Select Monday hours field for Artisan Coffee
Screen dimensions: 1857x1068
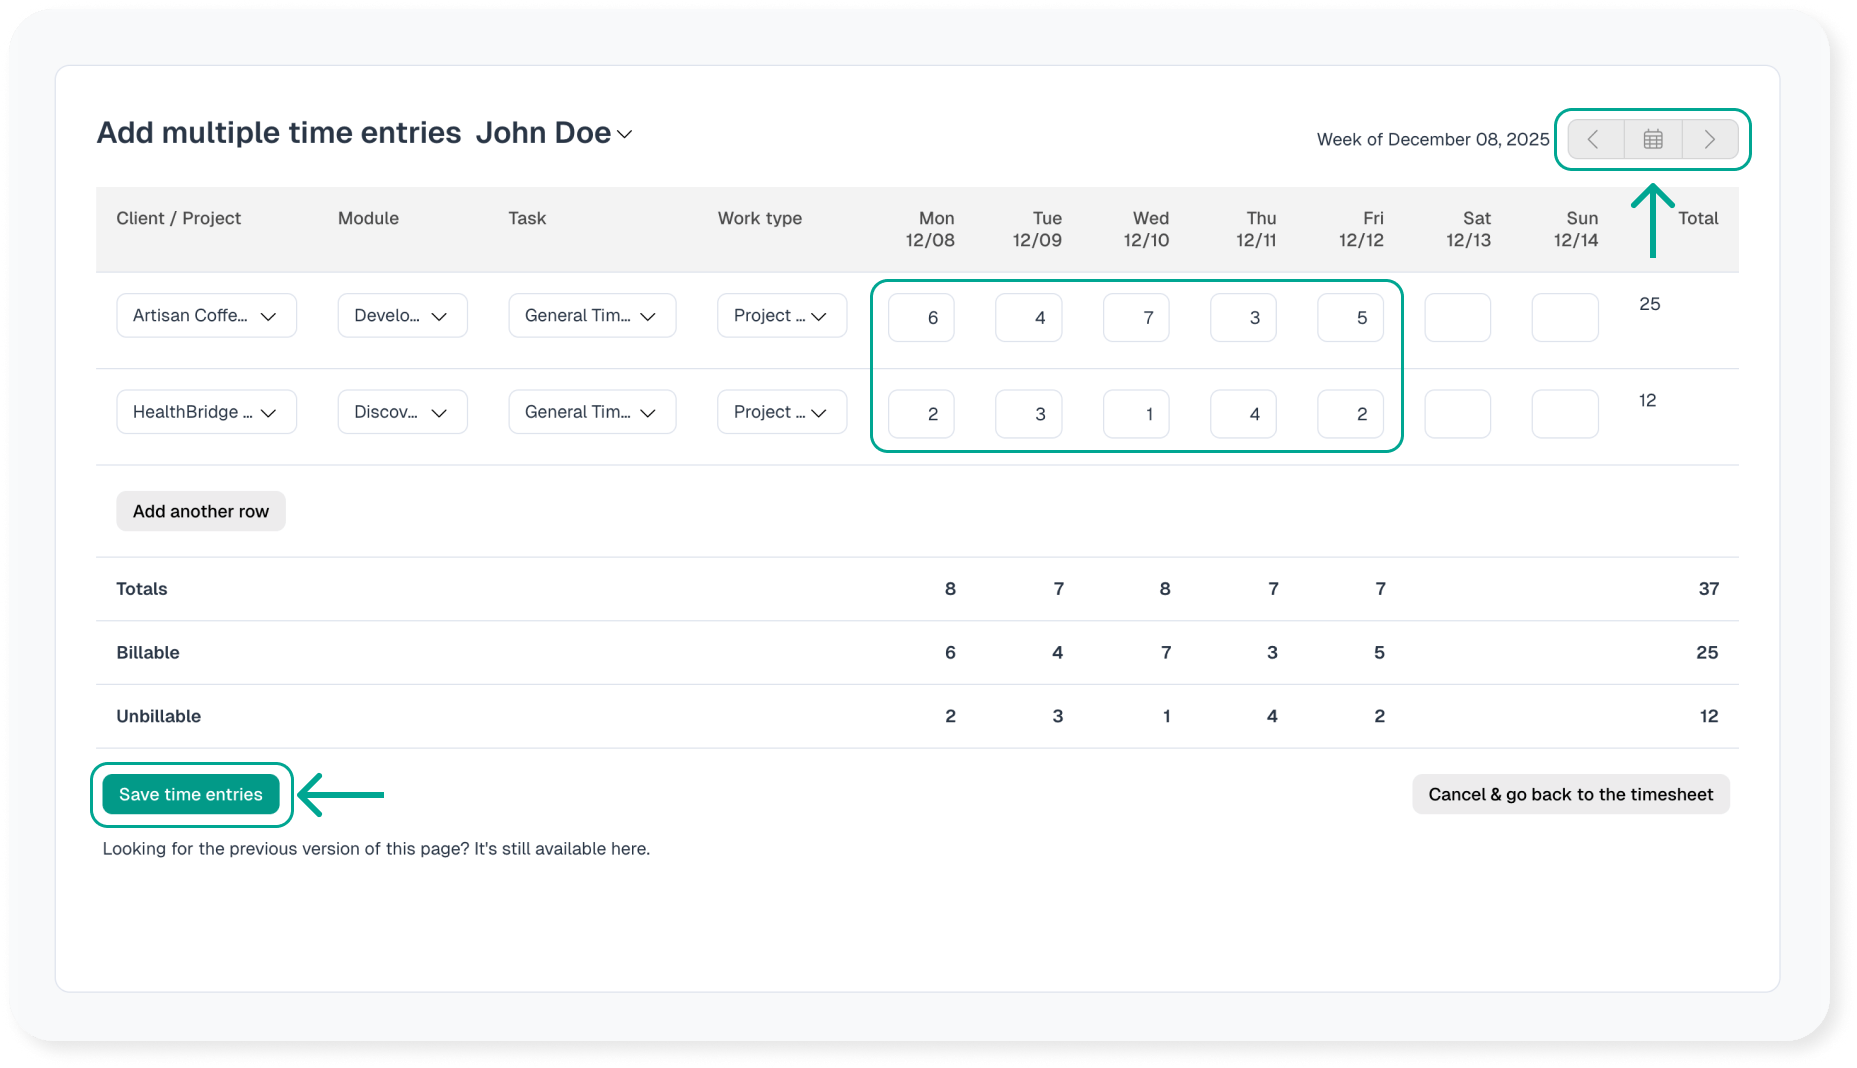[921, 318]
